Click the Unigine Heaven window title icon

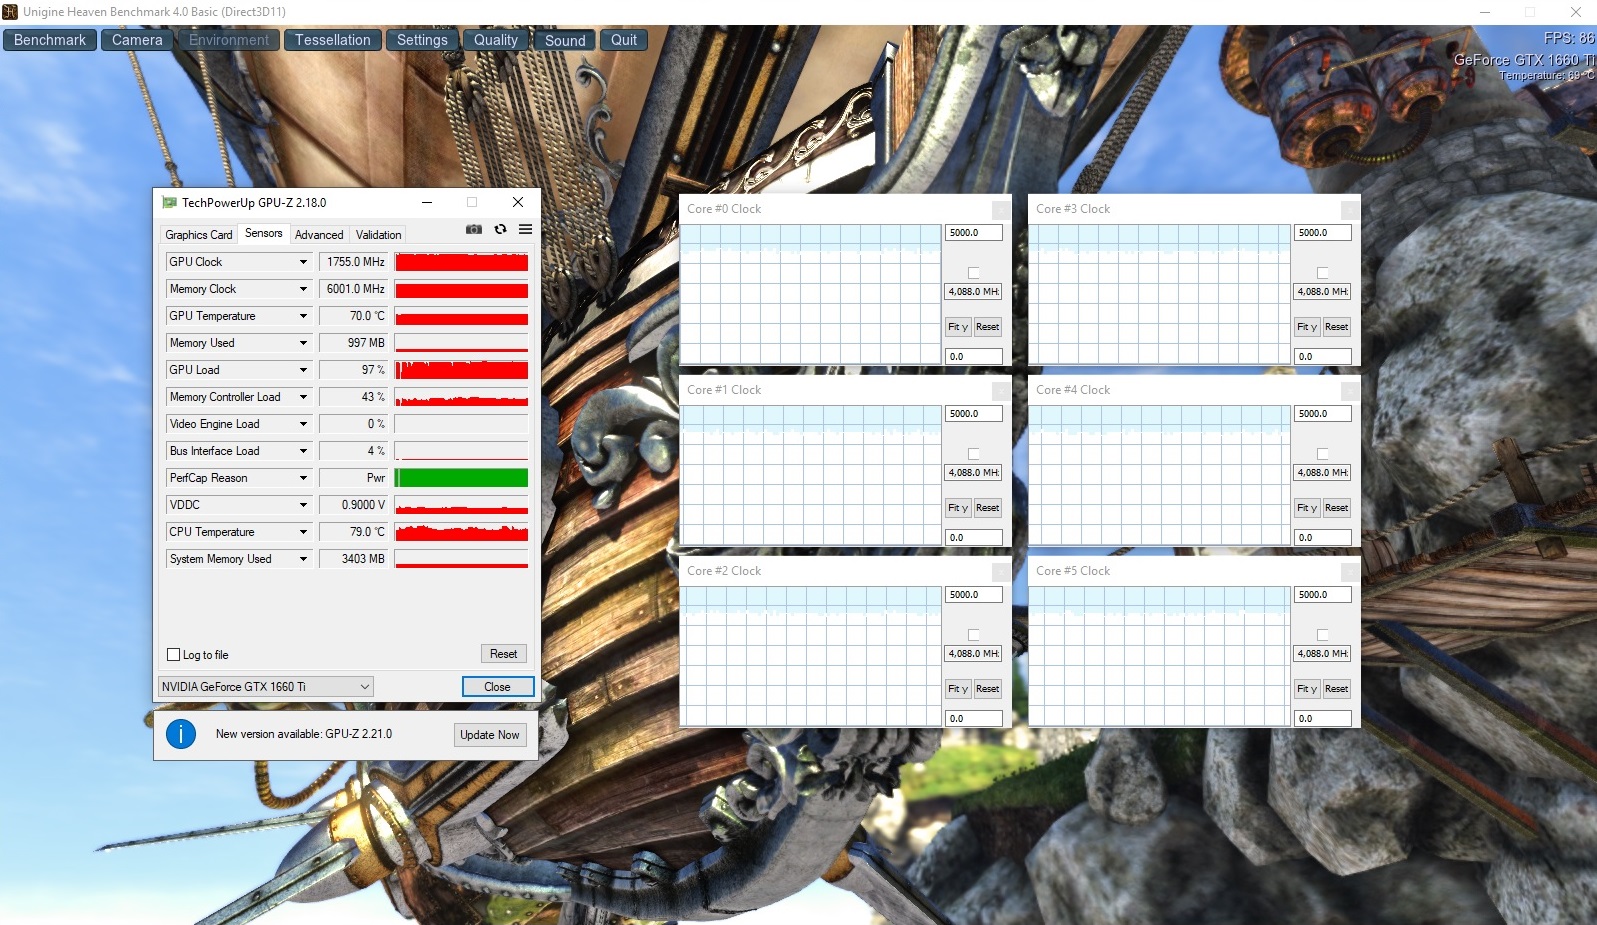click(x=10, y=12)
